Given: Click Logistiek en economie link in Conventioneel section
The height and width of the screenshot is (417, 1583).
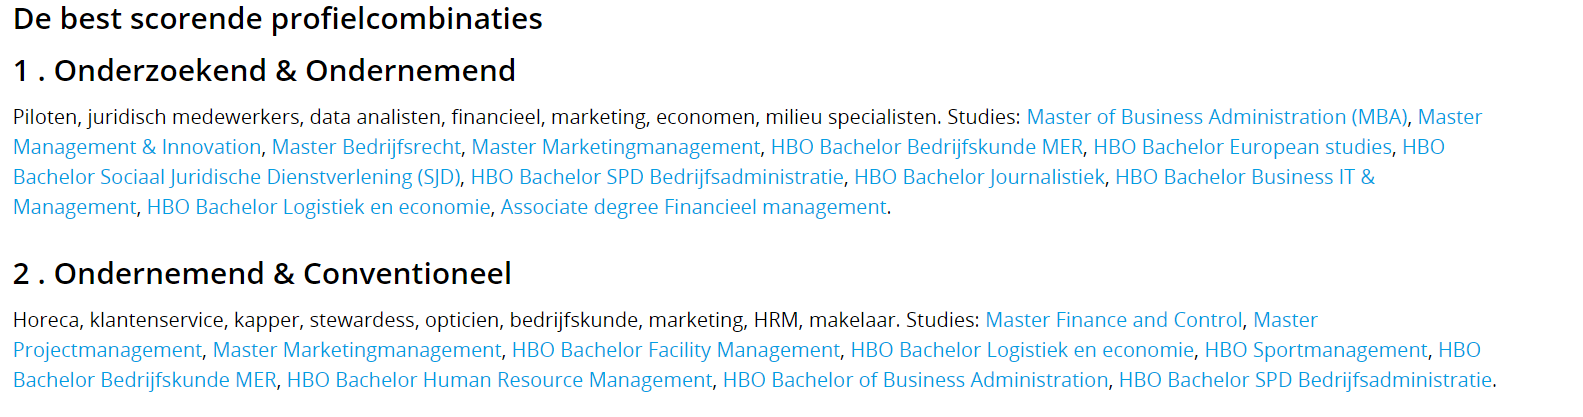Looking at the screenshot, I should point(1022,350).
